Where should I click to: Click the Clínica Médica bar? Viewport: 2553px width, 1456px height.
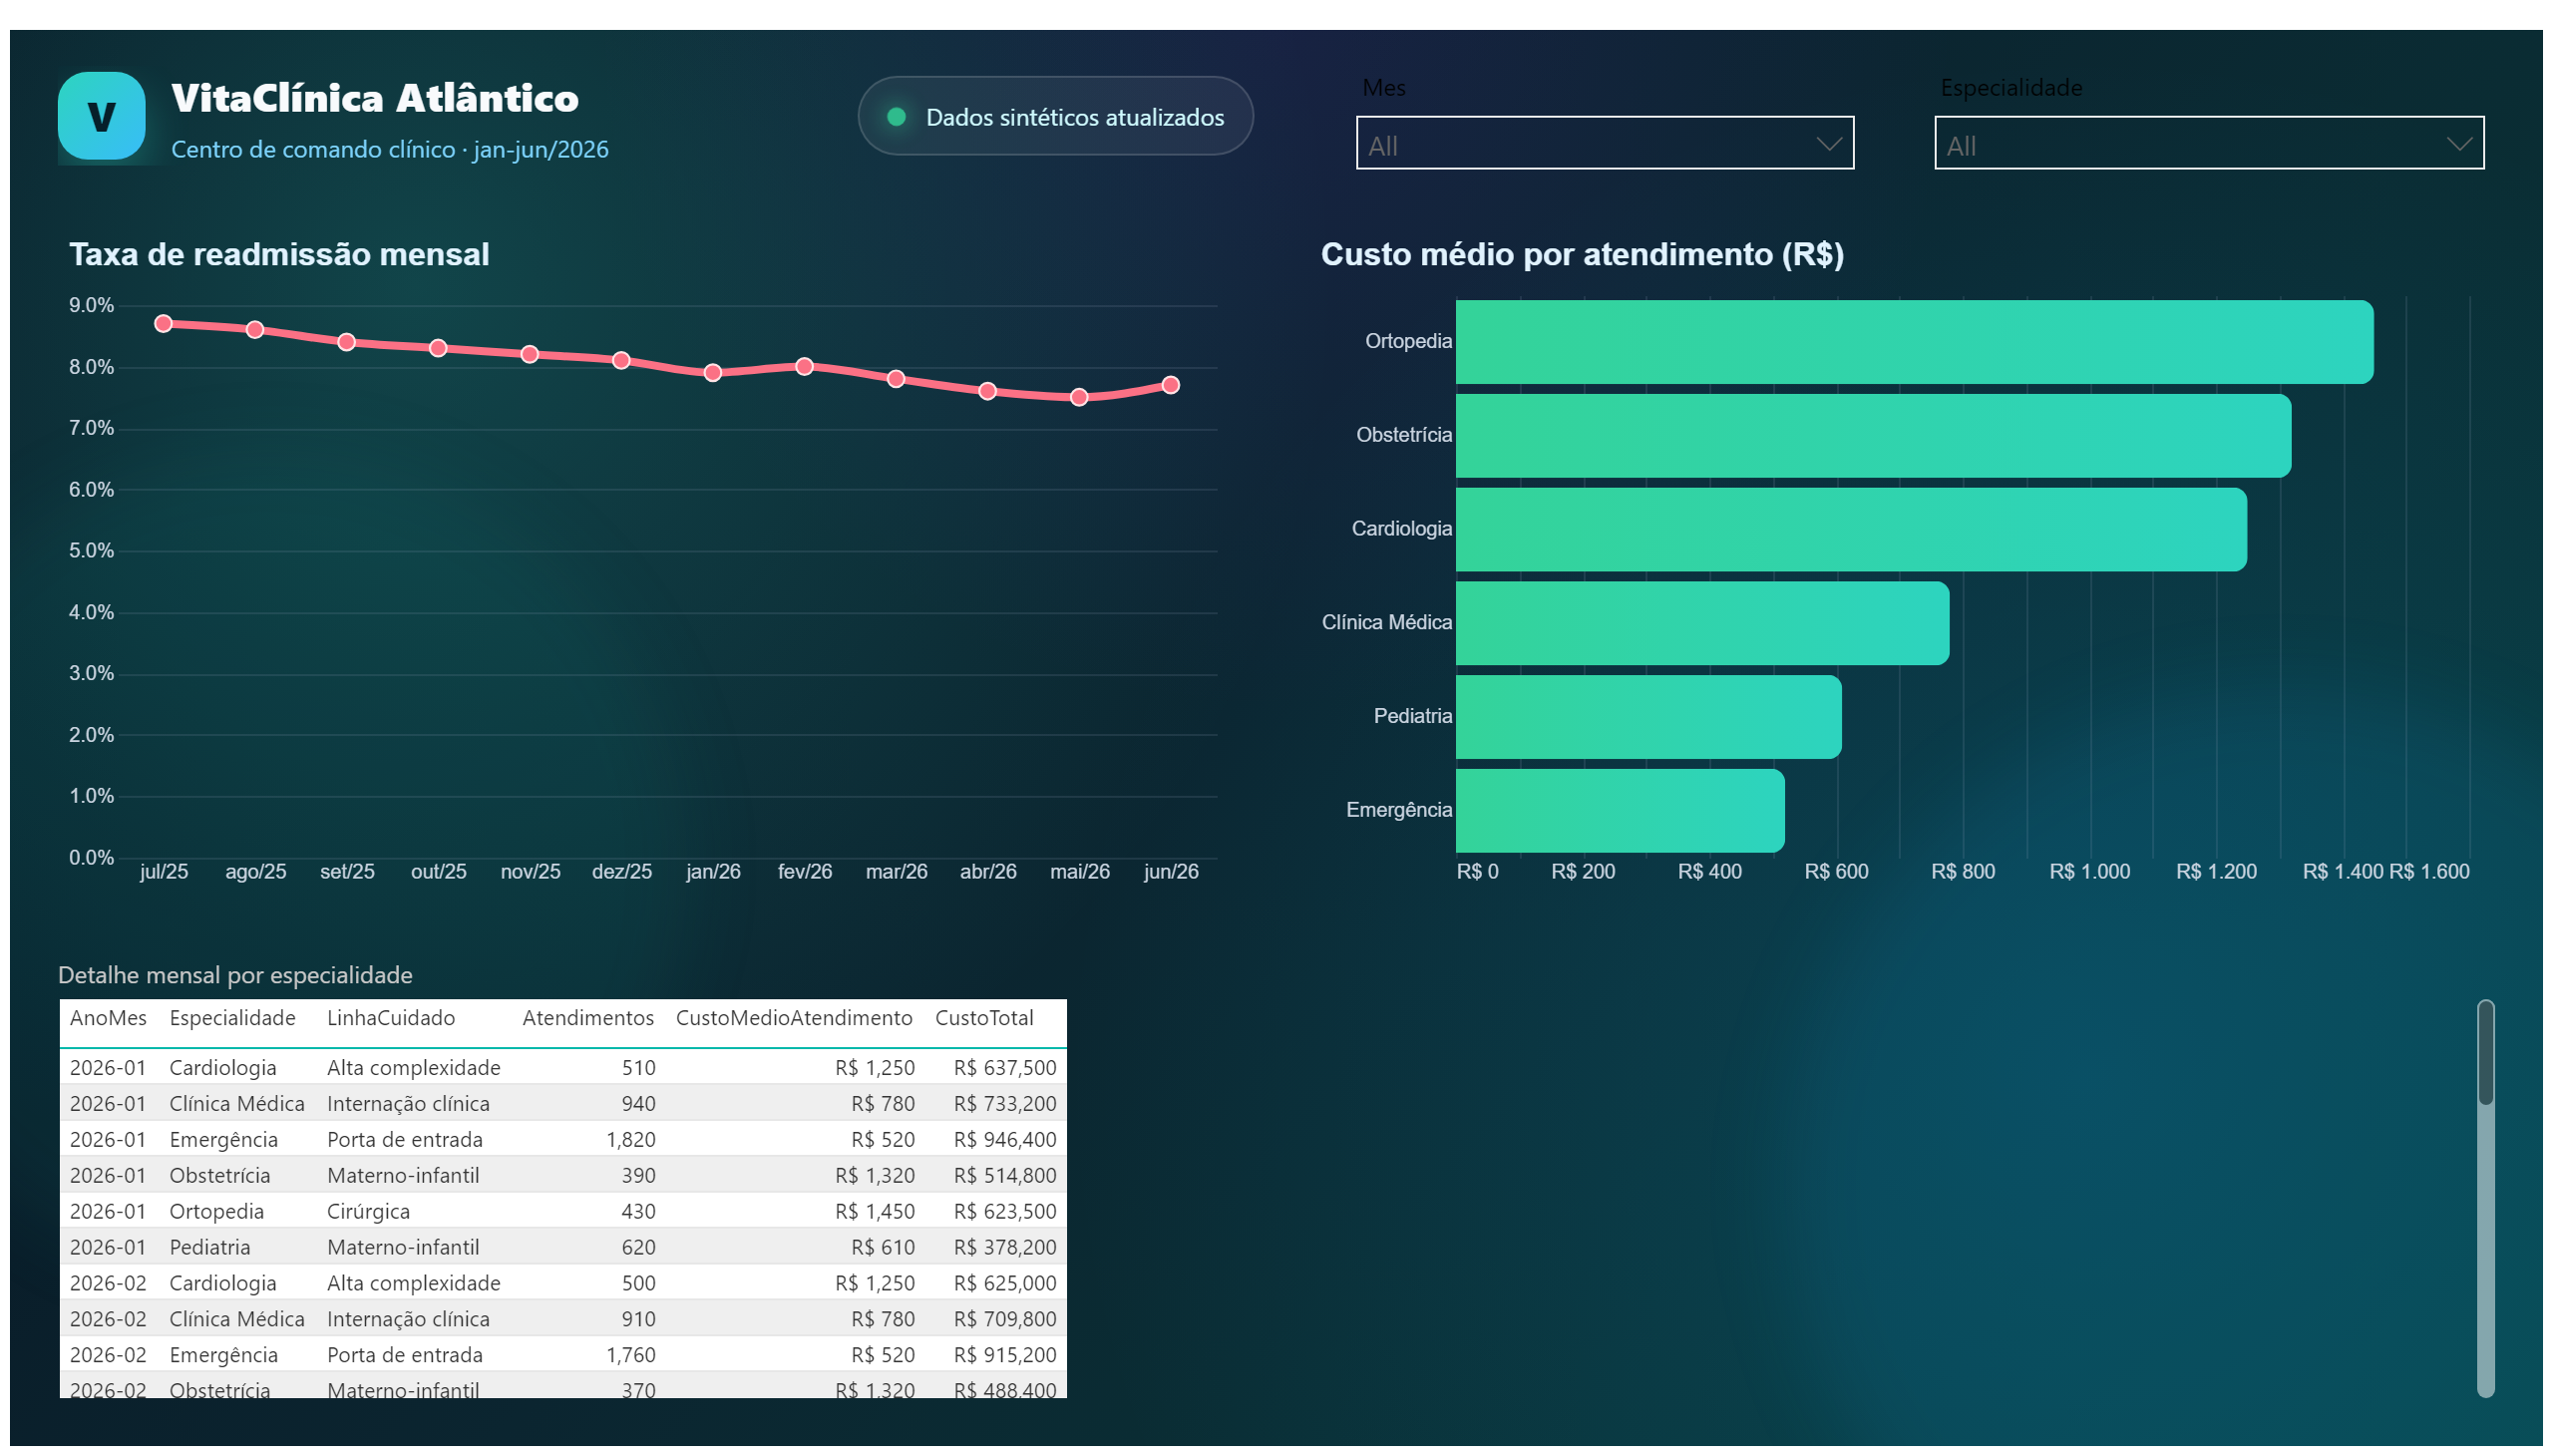point(1702,624)
